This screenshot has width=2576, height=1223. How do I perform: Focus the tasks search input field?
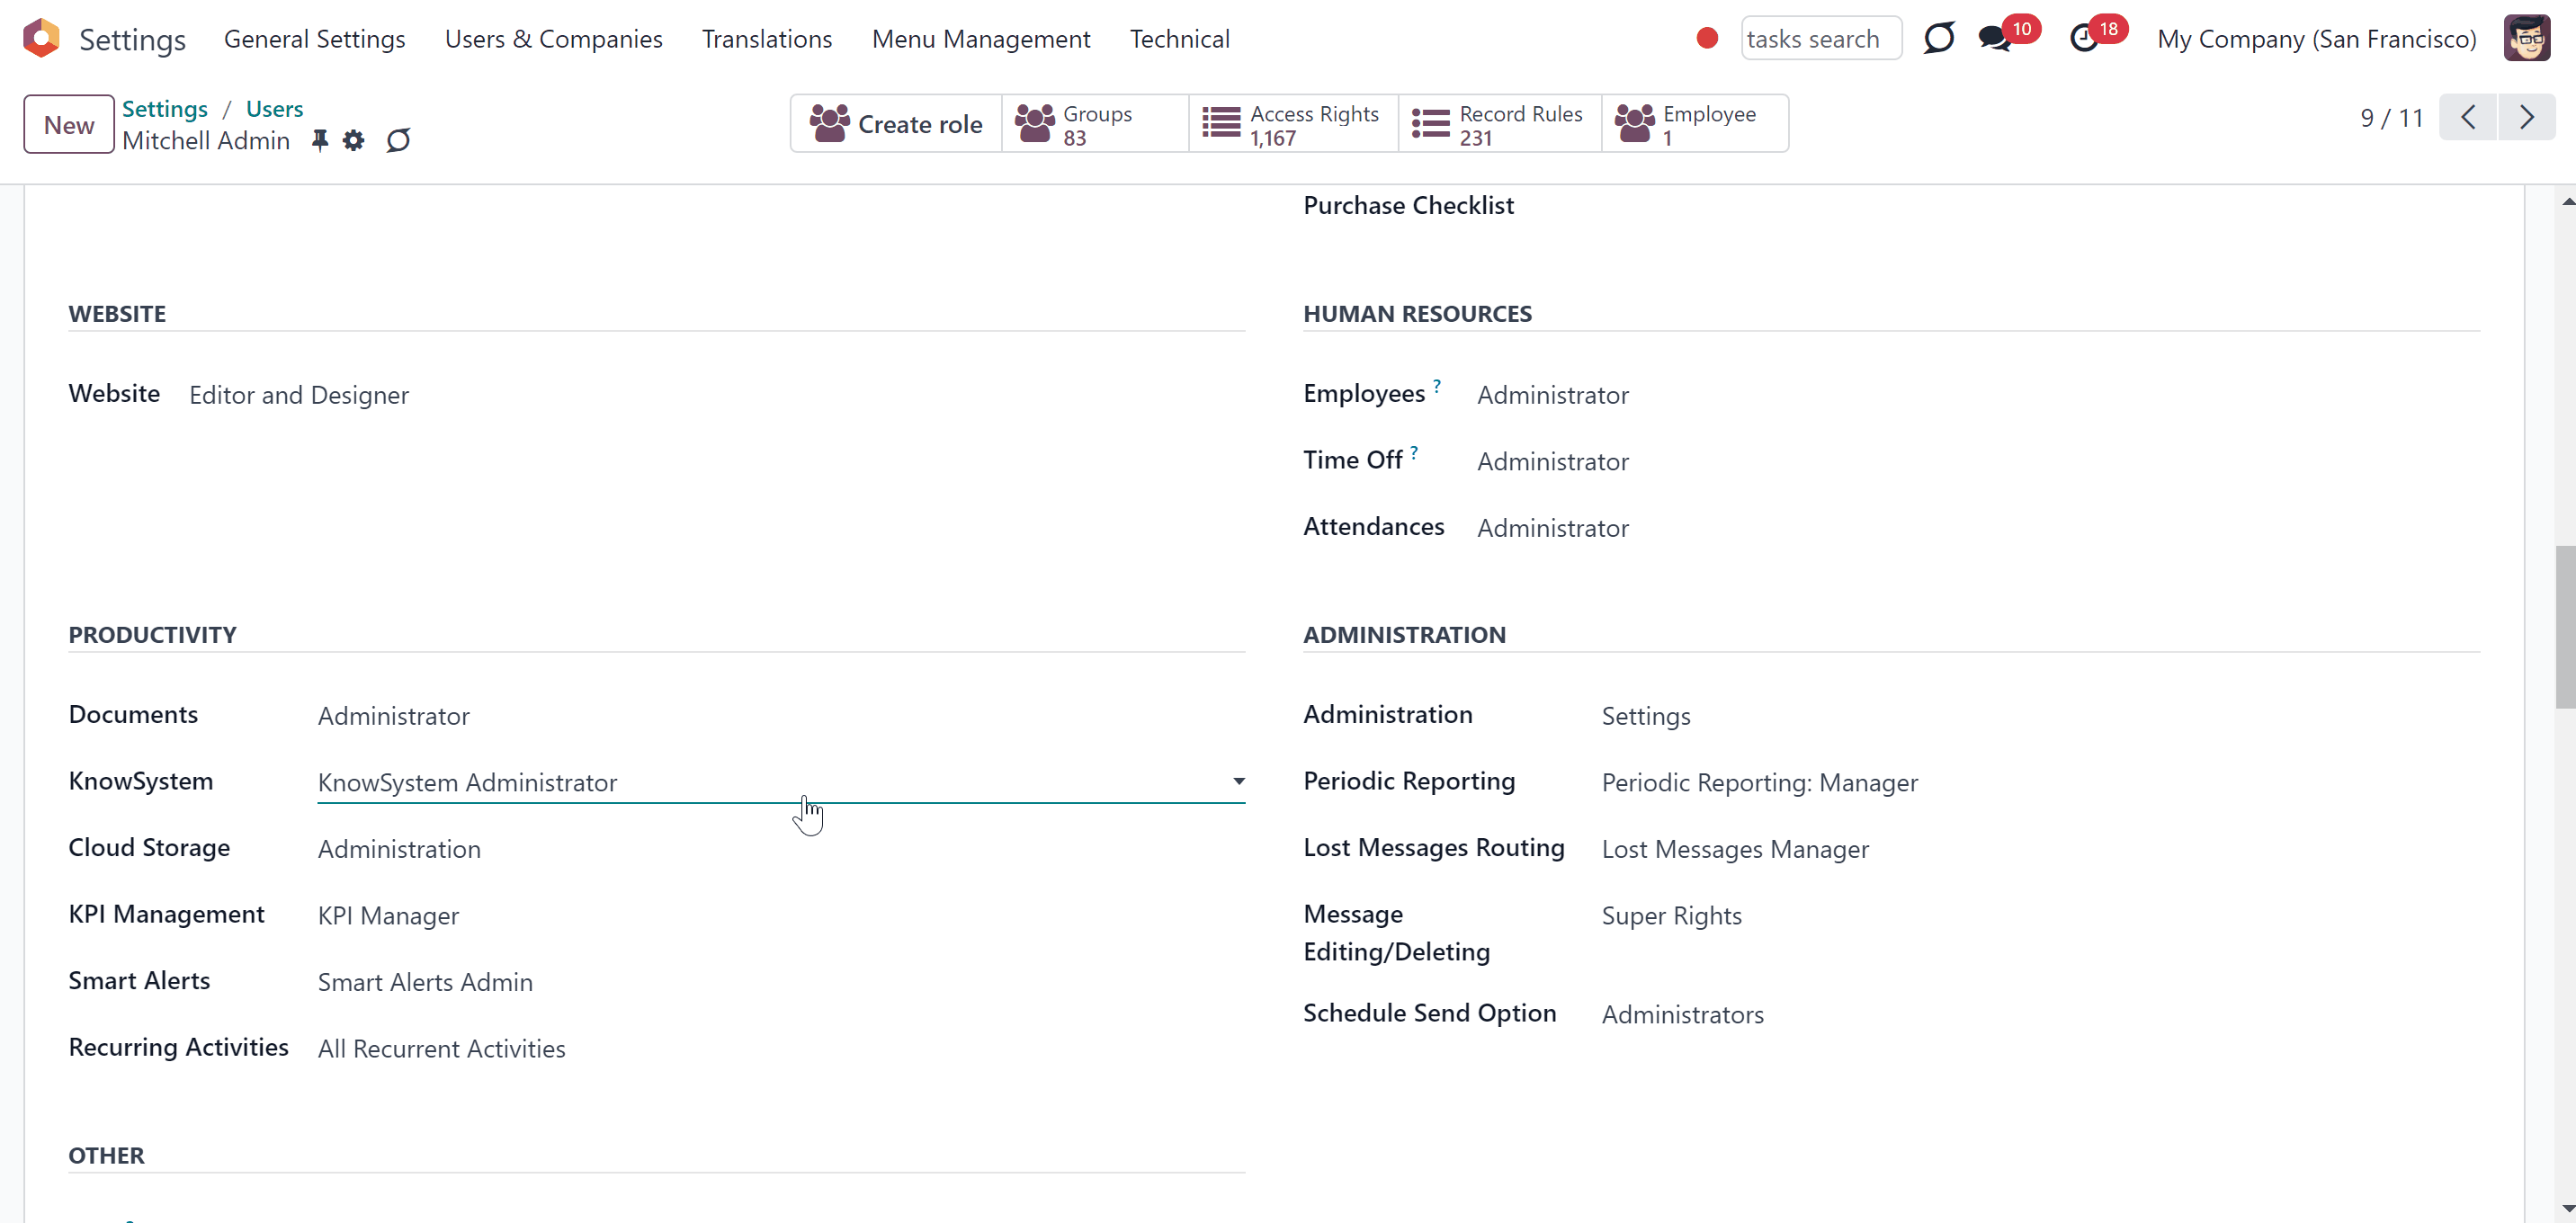point(1820,38)
